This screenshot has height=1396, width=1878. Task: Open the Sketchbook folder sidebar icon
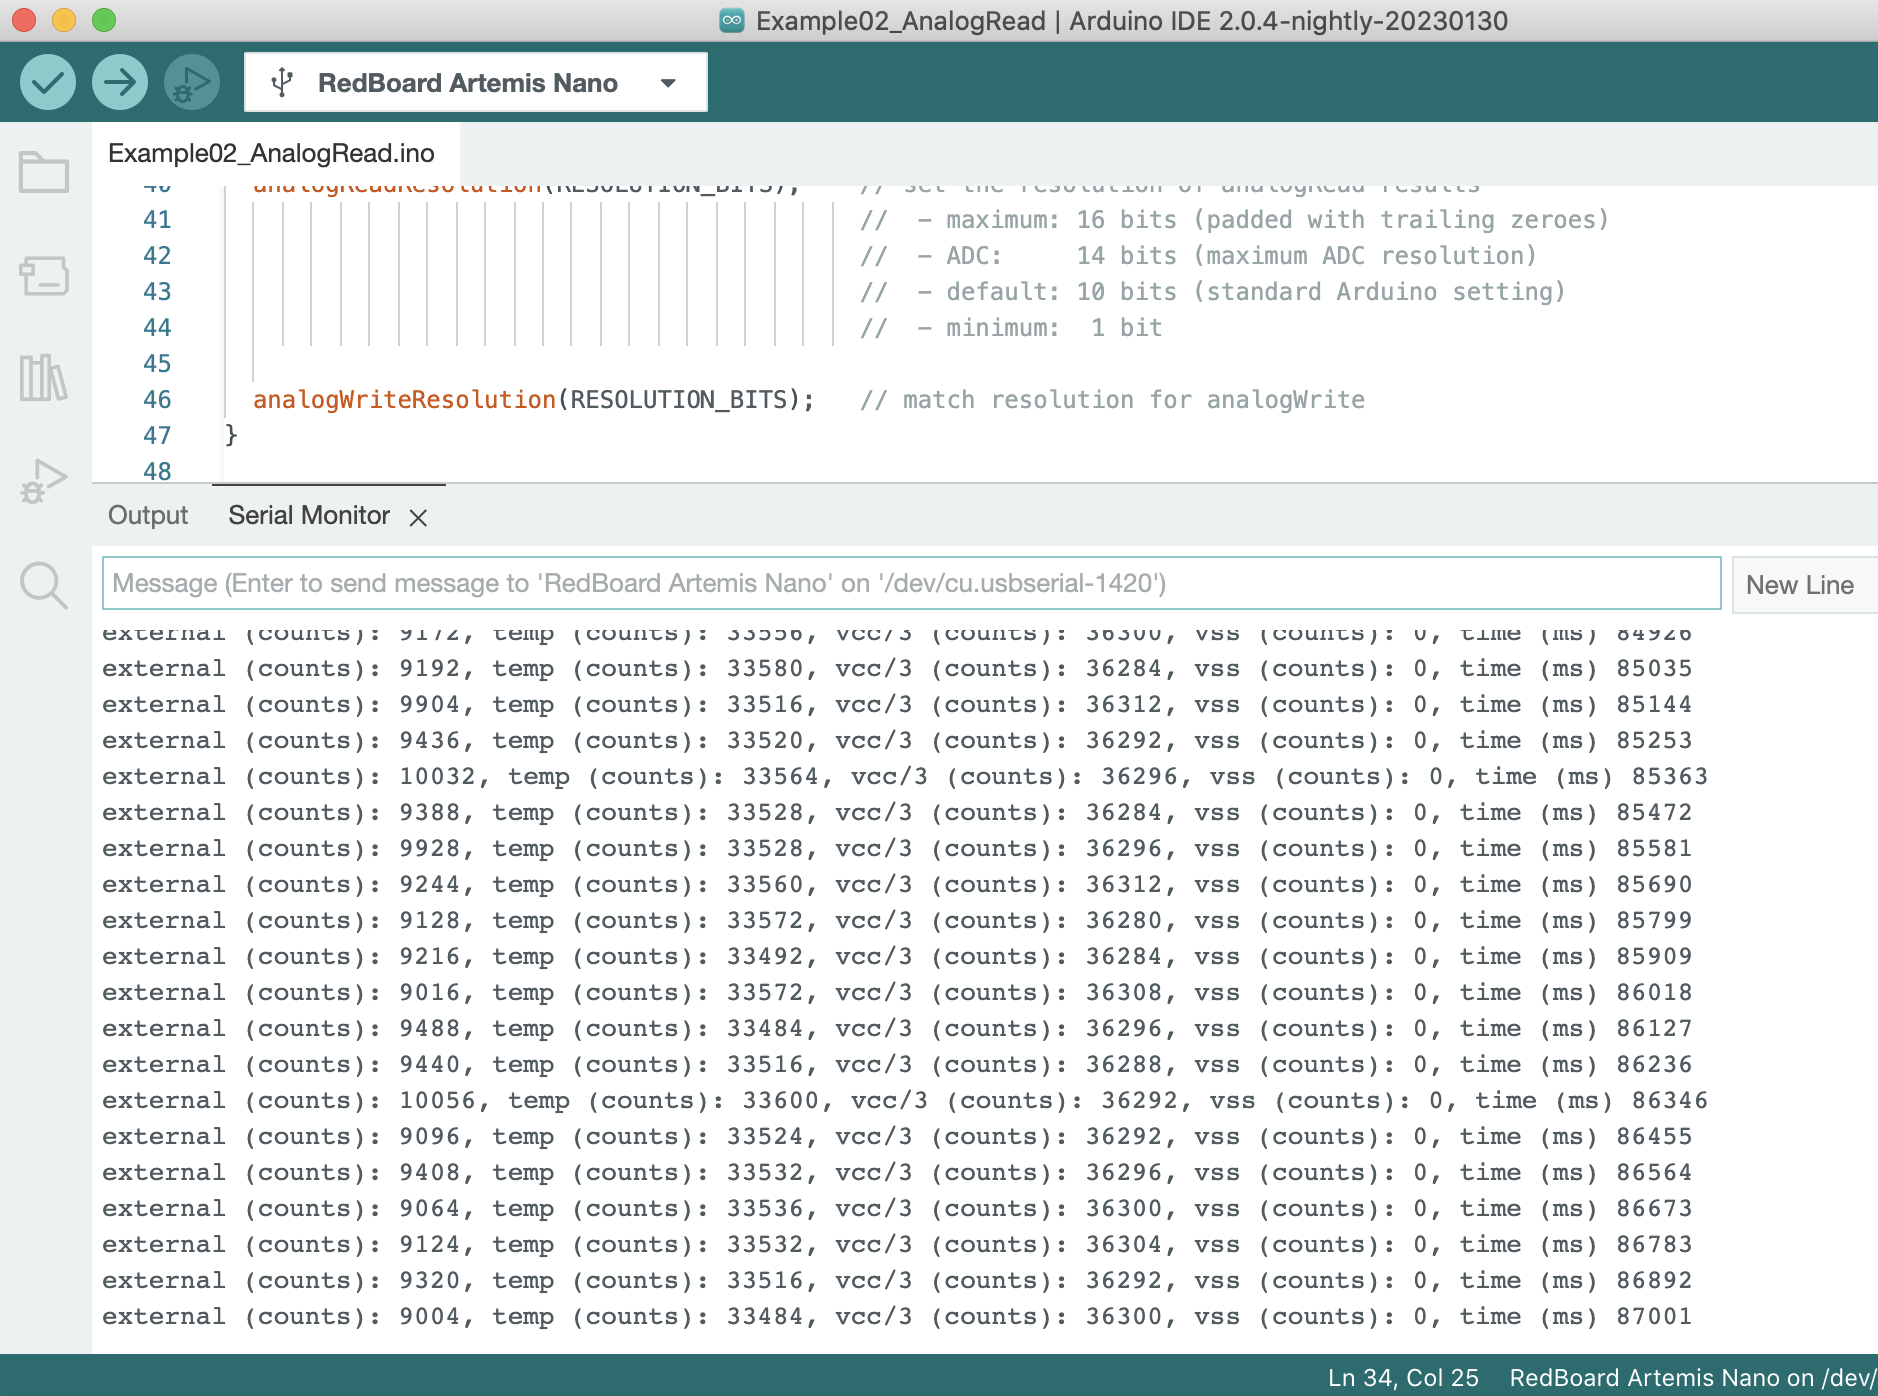44,172
